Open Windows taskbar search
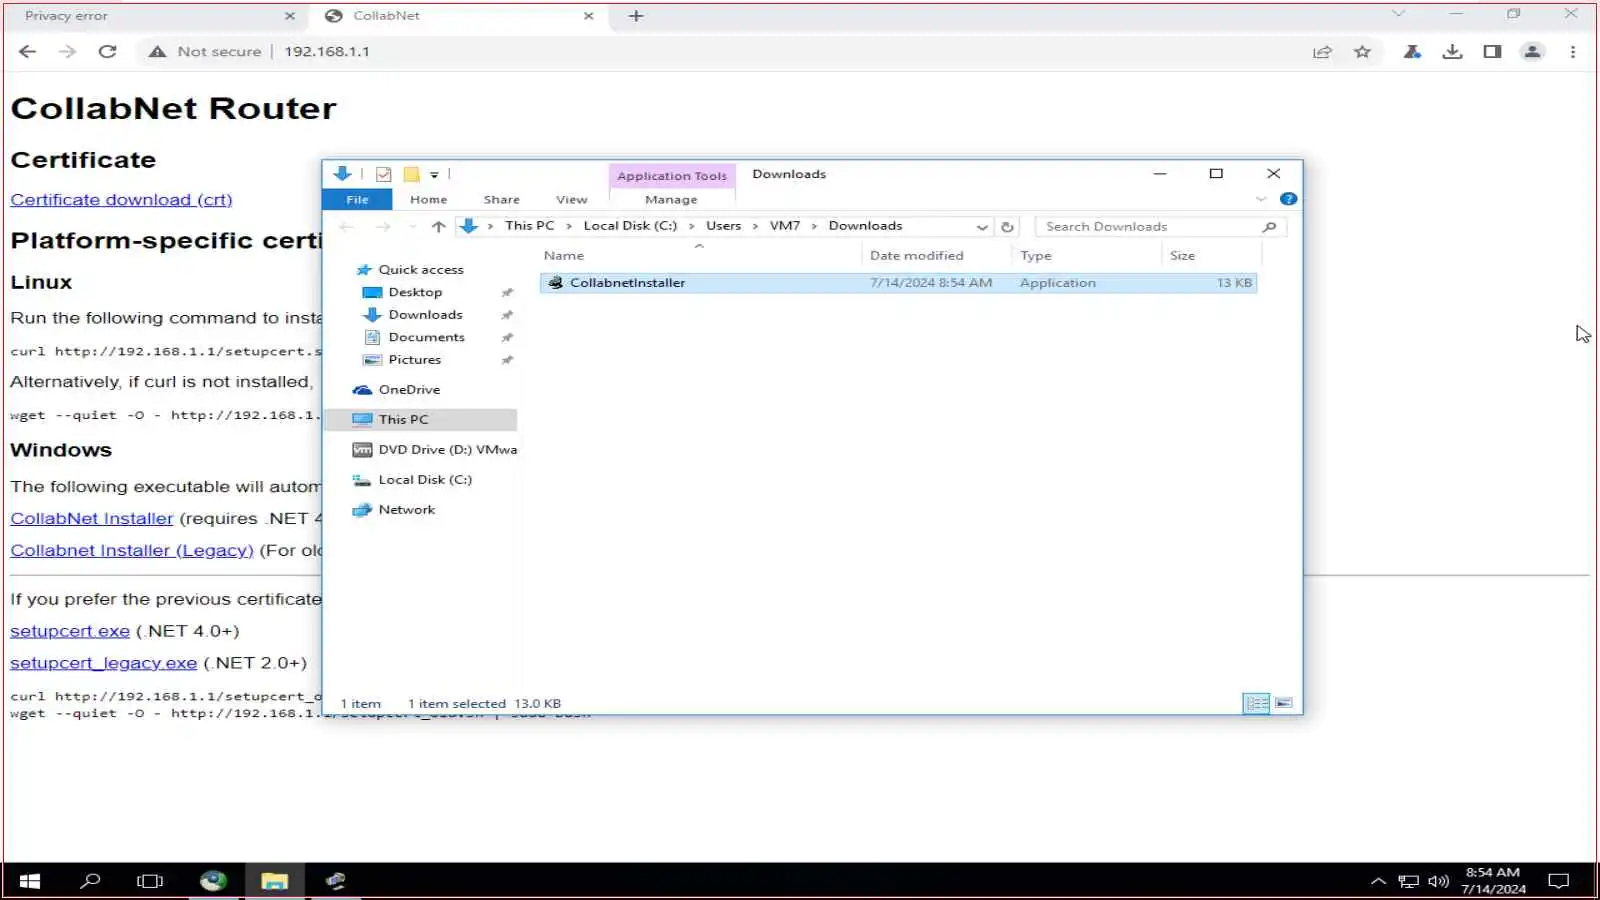The image size is (1600, 900). click(x=90, y=881)
